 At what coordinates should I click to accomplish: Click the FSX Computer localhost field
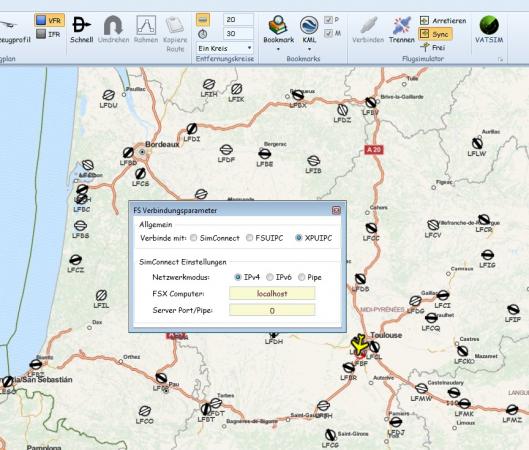pos(272,293)
